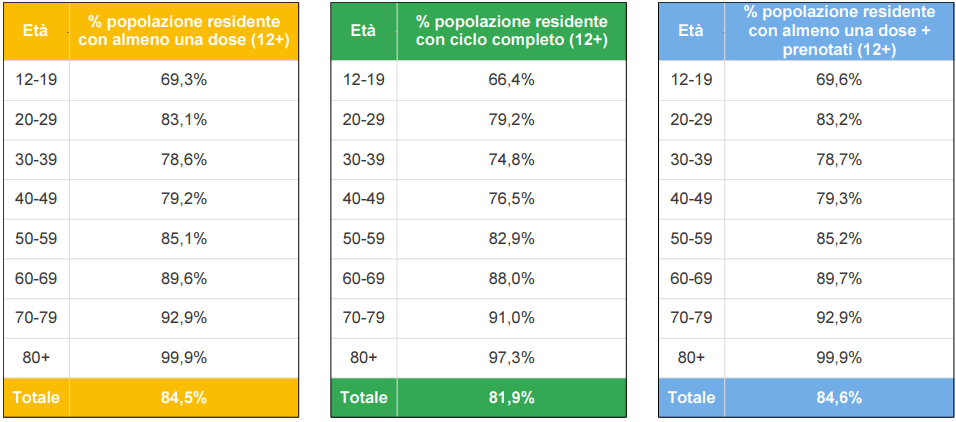Select the blue Totale value 84,6%
Image resolution: width=956 pixels, height=422 pixels.
tap(839, 397)
